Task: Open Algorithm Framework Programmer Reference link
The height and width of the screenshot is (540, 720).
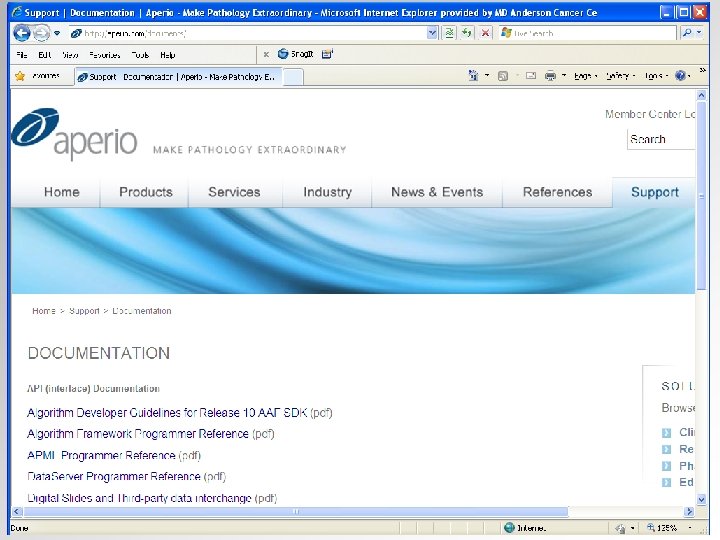Action: (138, 433)
